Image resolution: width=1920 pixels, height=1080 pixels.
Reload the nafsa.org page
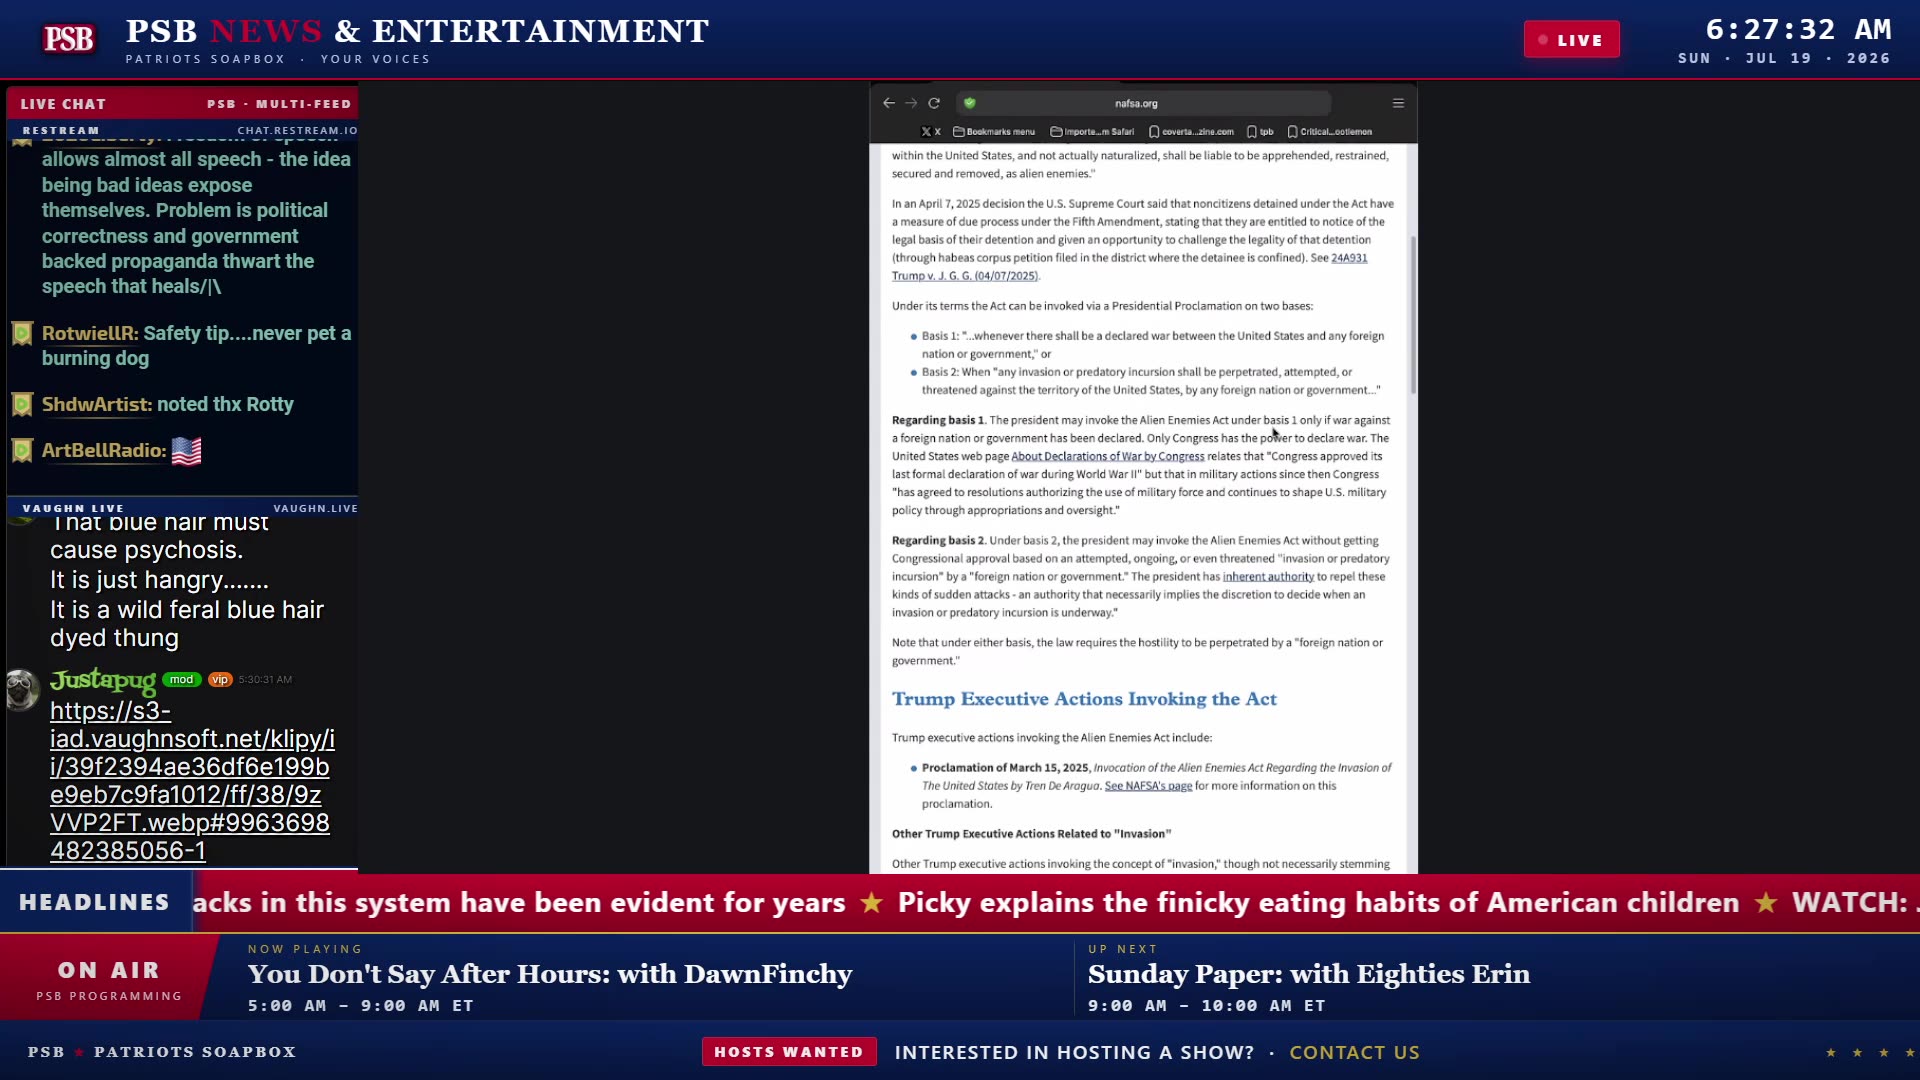(x=934, y=103)
